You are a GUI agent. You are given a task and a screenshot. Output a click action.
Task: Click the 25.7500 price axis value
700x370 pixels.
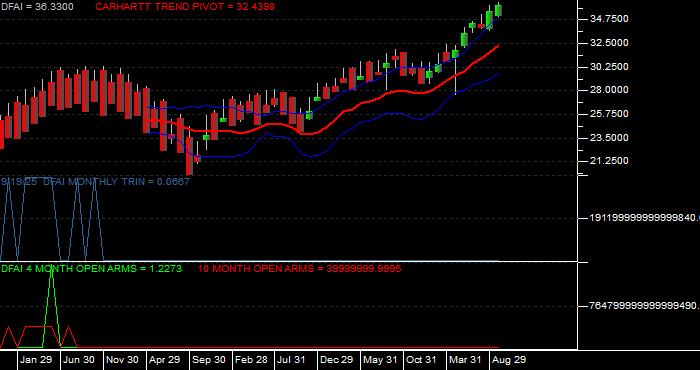tap(609, 114)
